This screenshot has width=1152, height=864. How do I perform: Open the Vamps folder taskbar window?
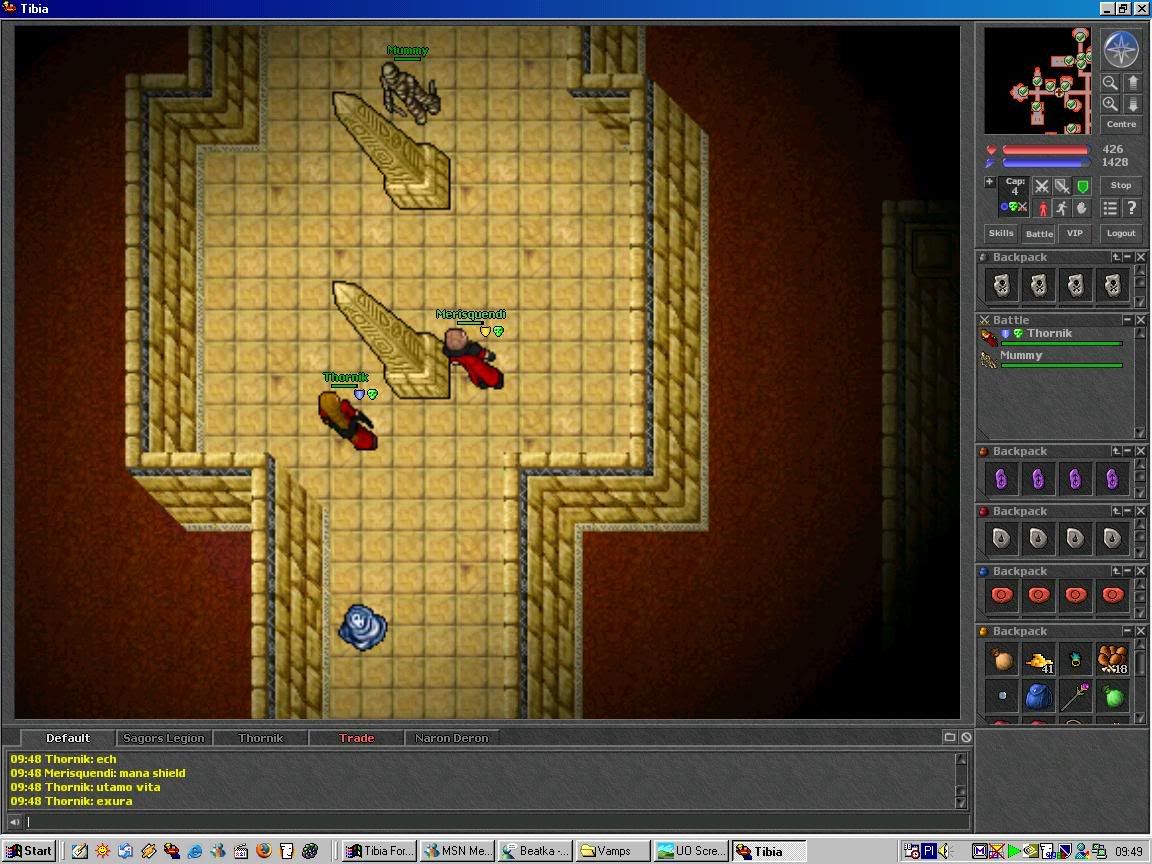point(613,851)
